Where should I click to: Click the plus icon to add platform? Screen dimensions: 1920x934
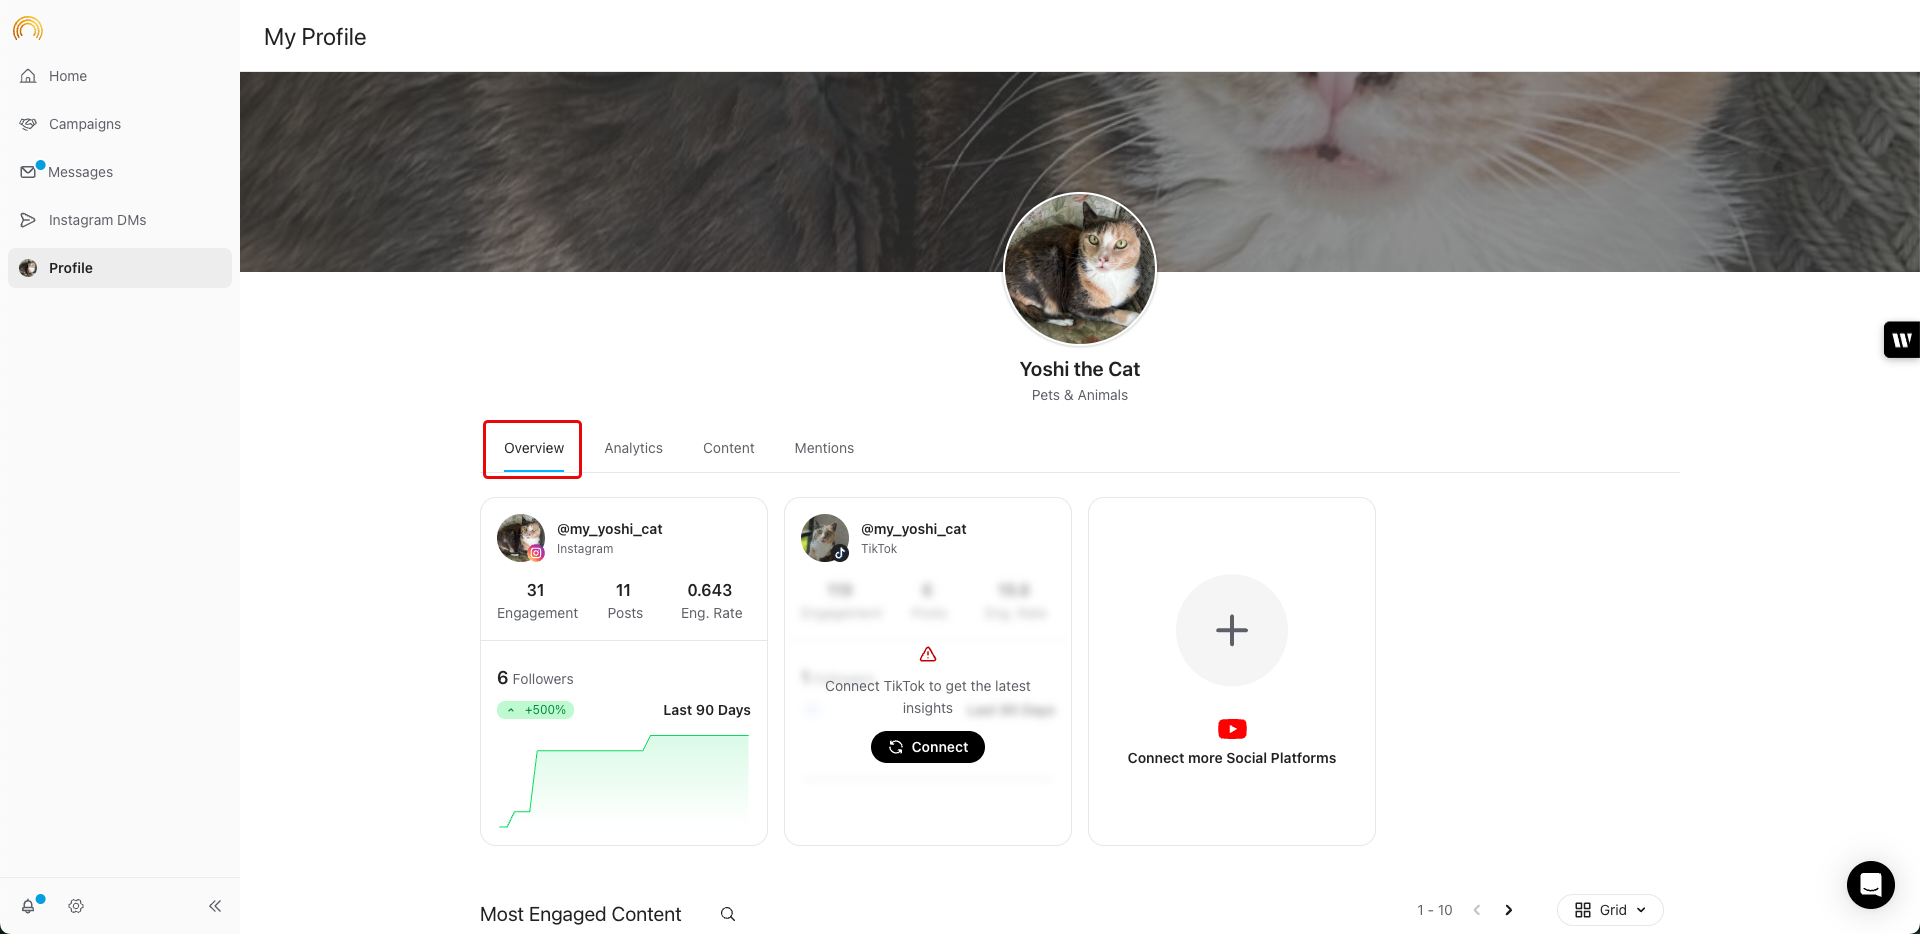click(x=1232, y=630)
